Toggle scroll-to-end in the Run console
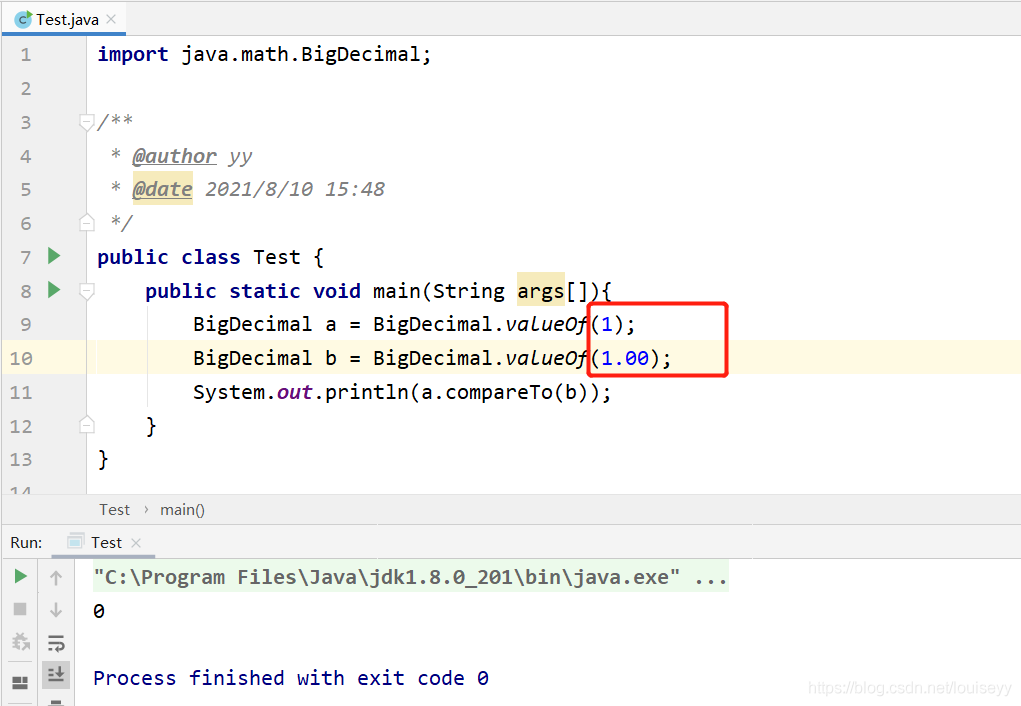Viewport: 1021px width, 706px height. (x=56, y=674)
